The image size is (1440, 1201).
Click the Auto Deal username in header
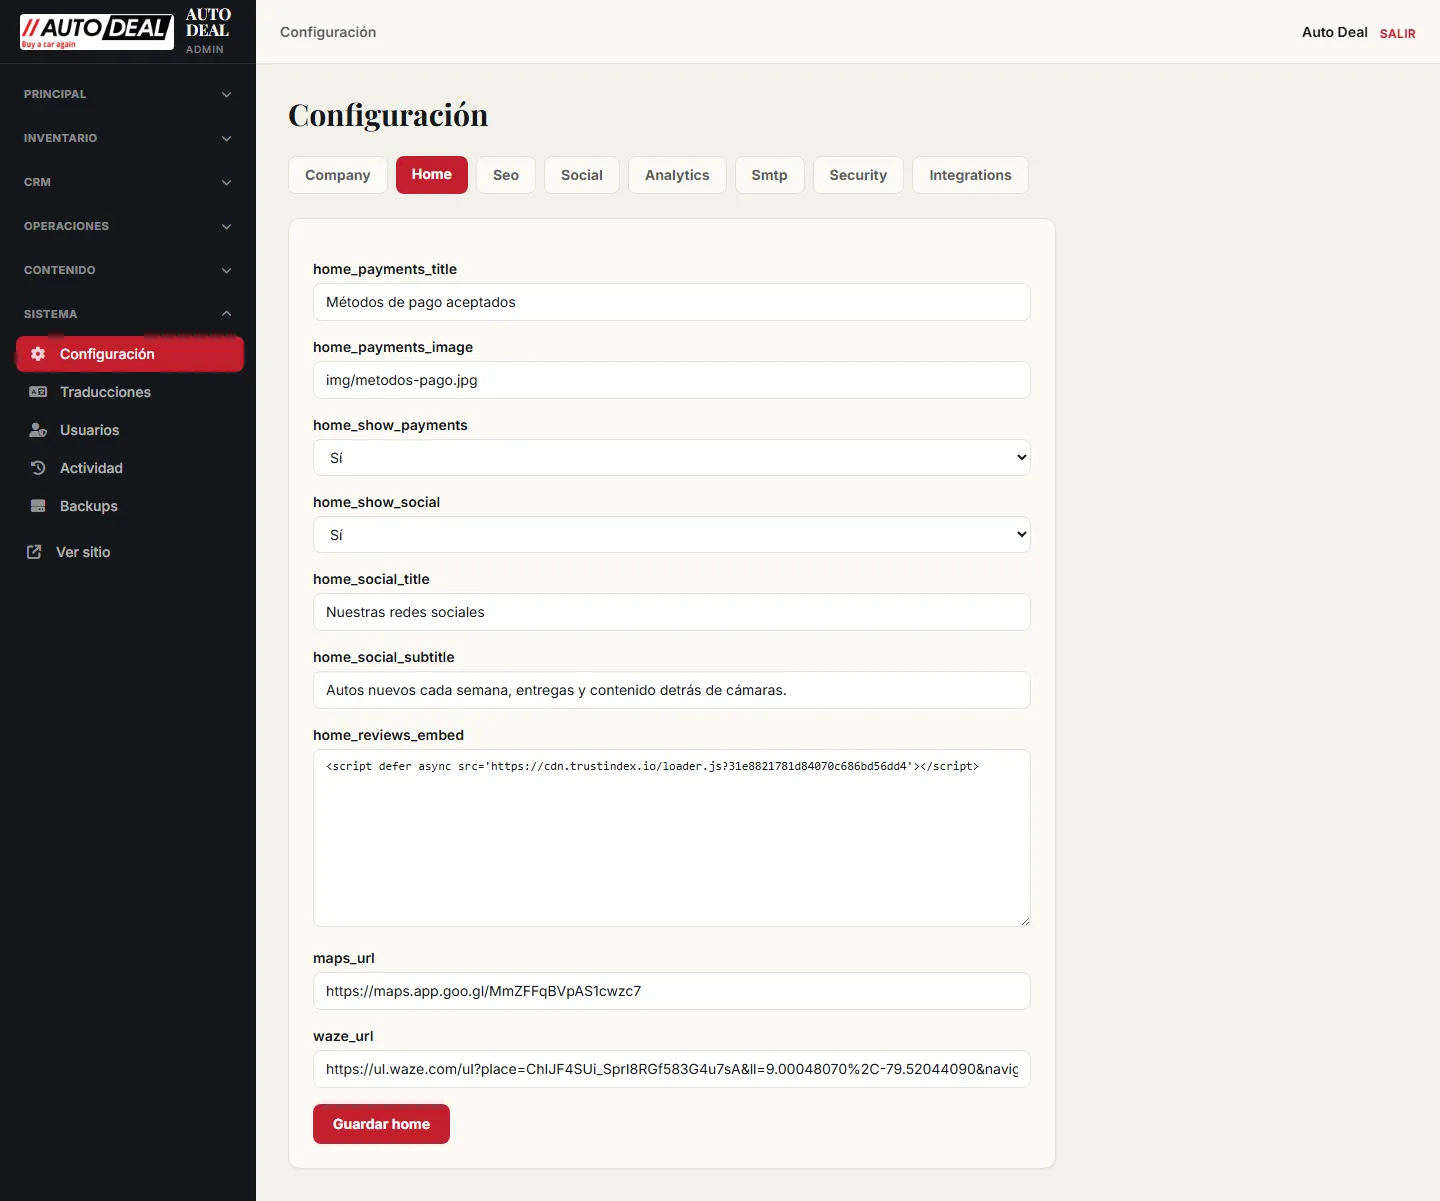coord(1335,32)
